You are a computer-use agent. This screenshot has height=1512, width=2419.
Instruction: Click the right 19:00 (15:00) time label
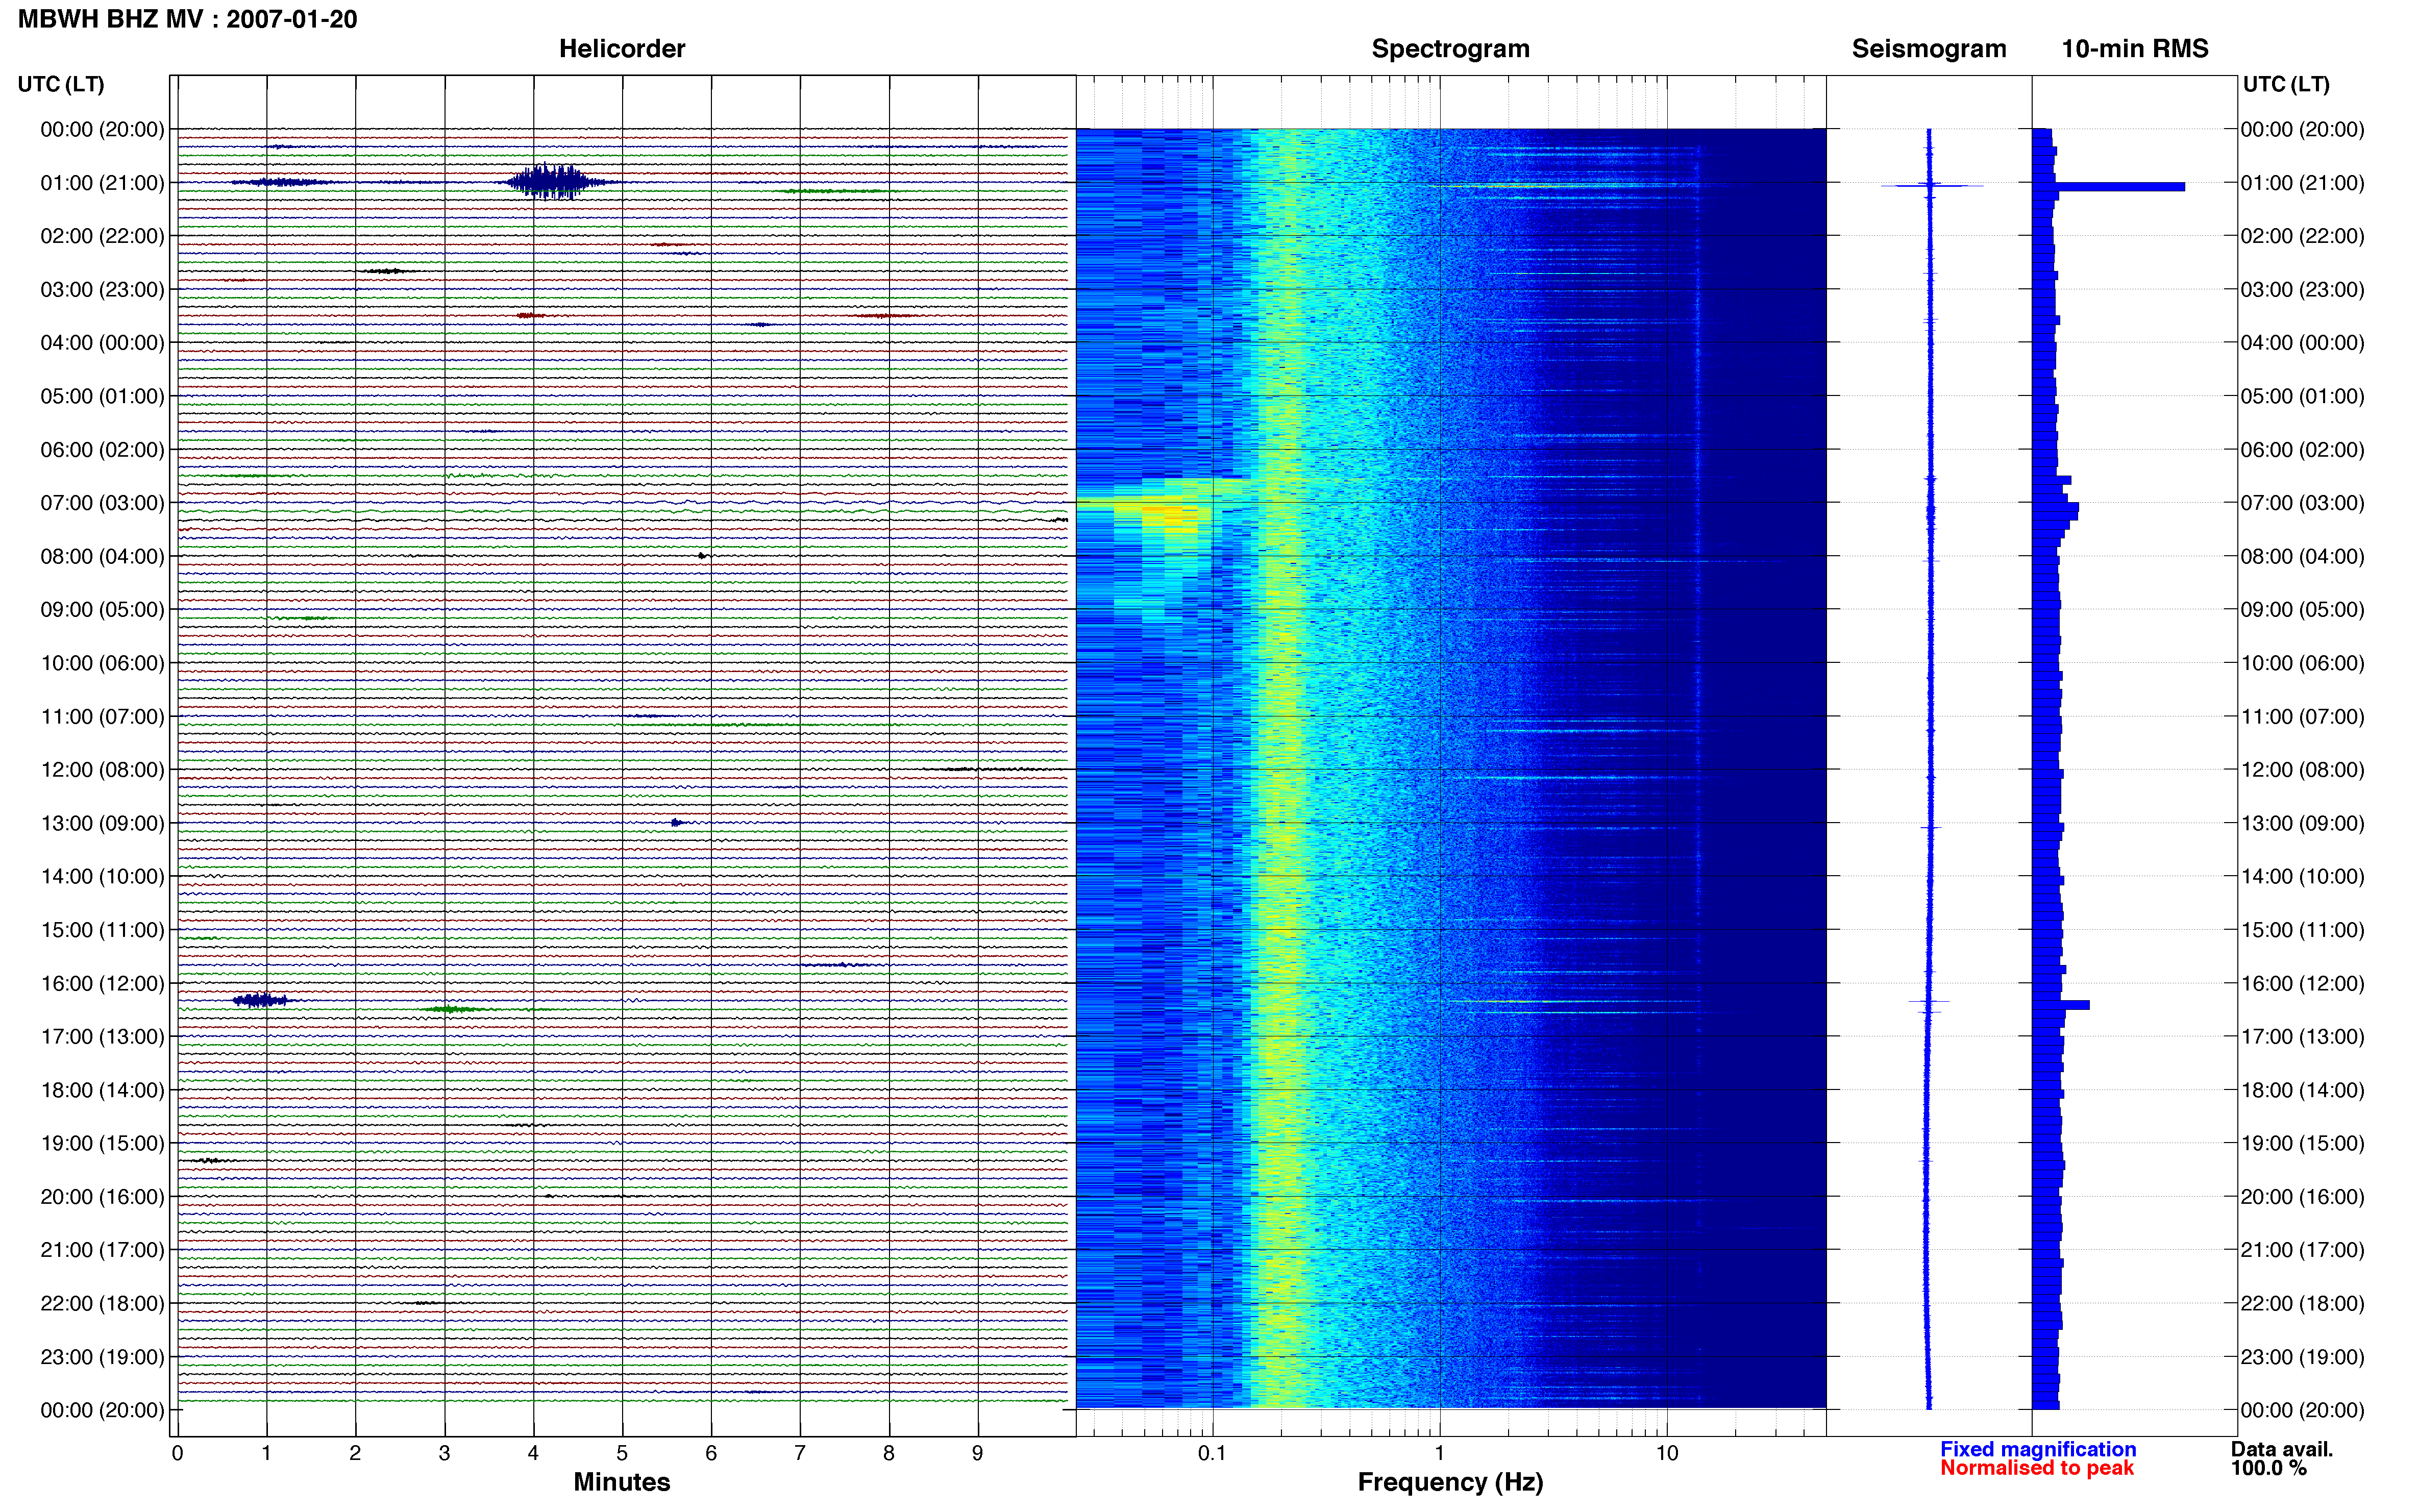pos(2302,1143)
